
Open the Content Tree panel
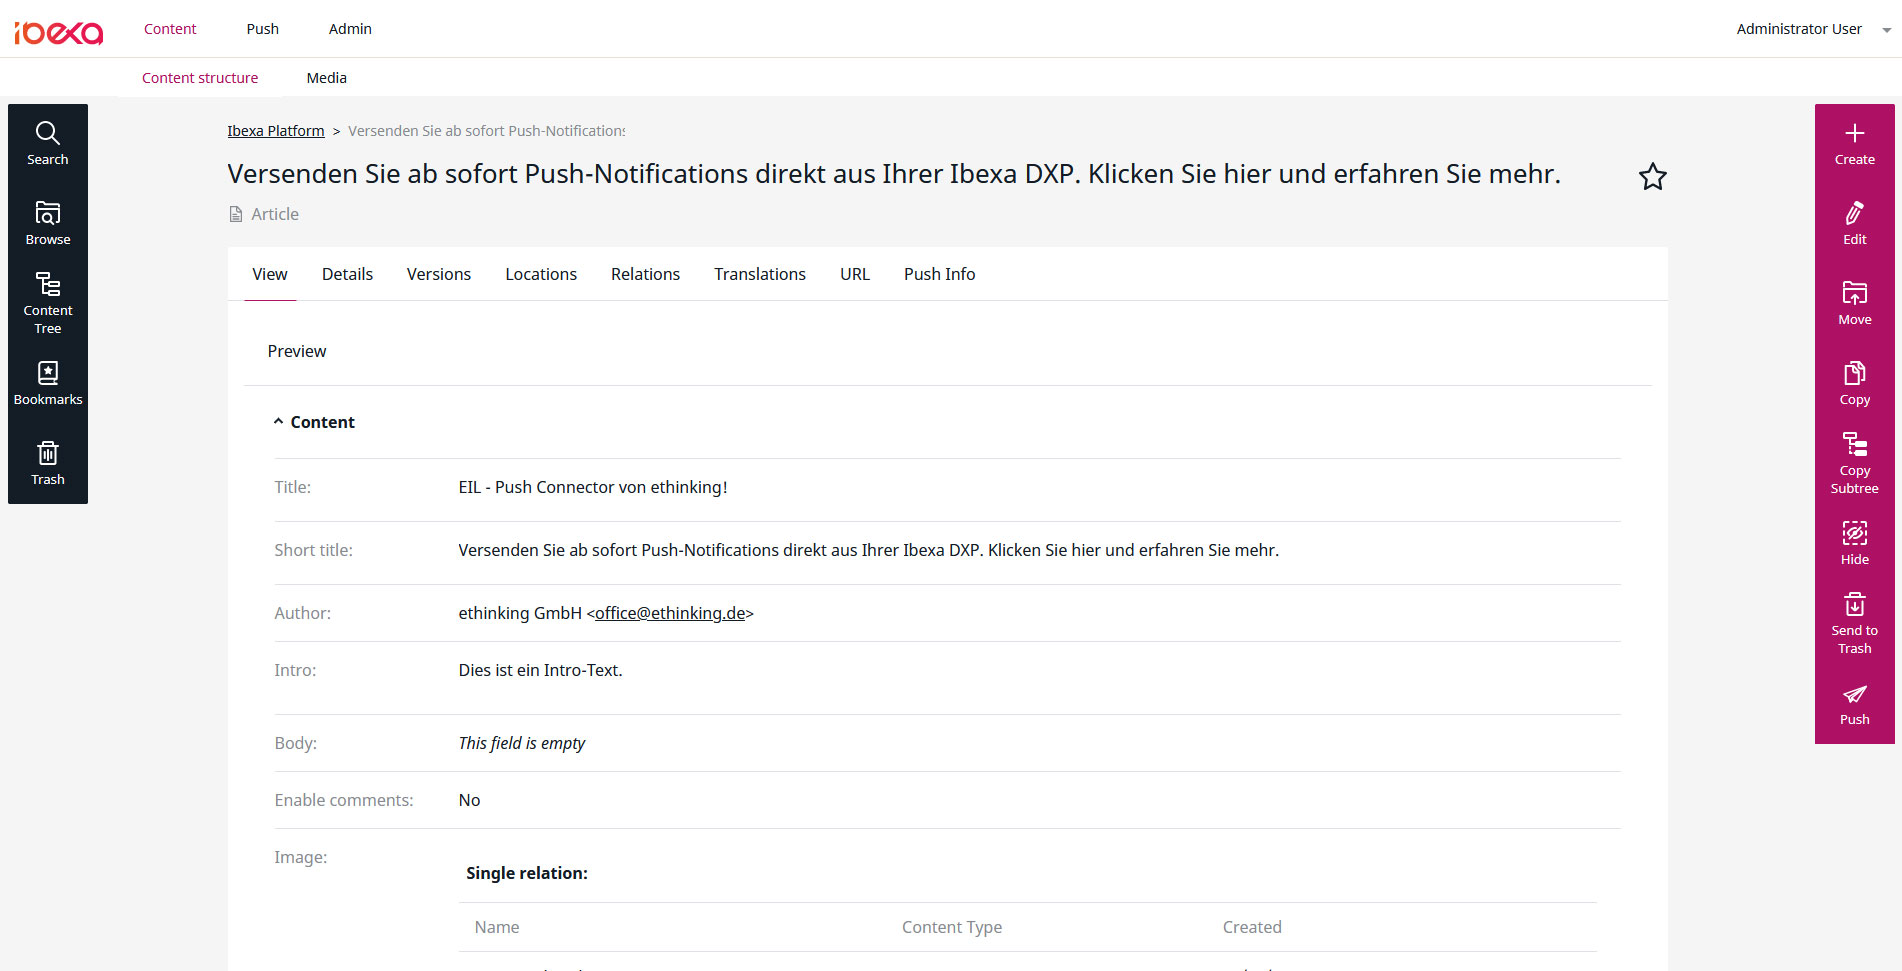tap(48, 304)
